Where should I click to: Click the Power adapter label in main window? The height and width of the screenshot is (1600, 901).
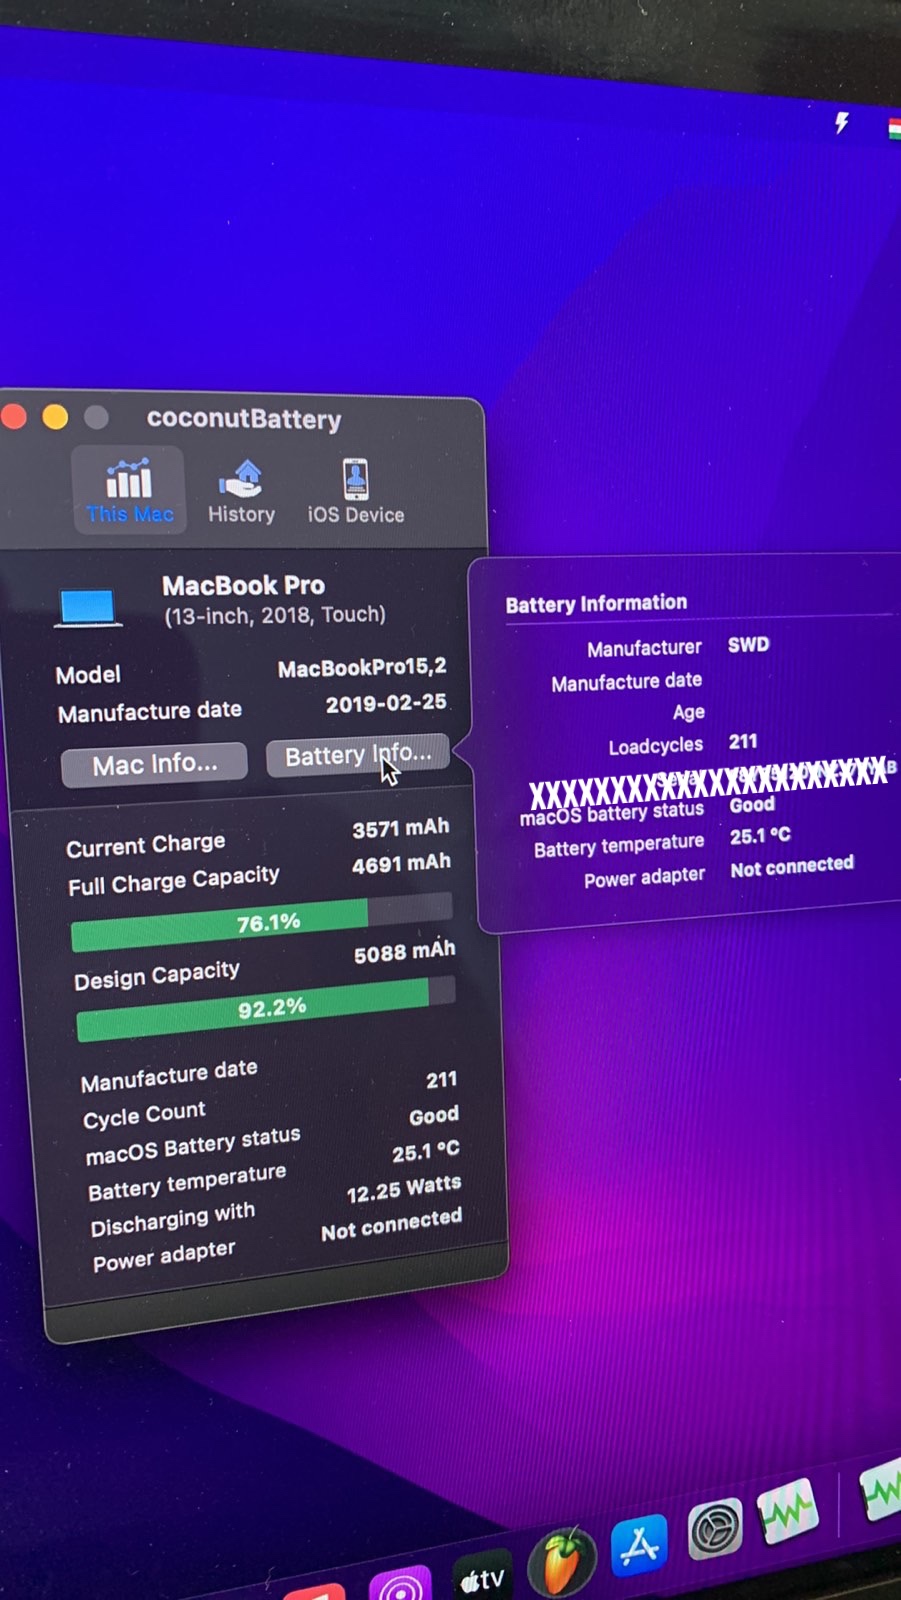[164, 1256]
